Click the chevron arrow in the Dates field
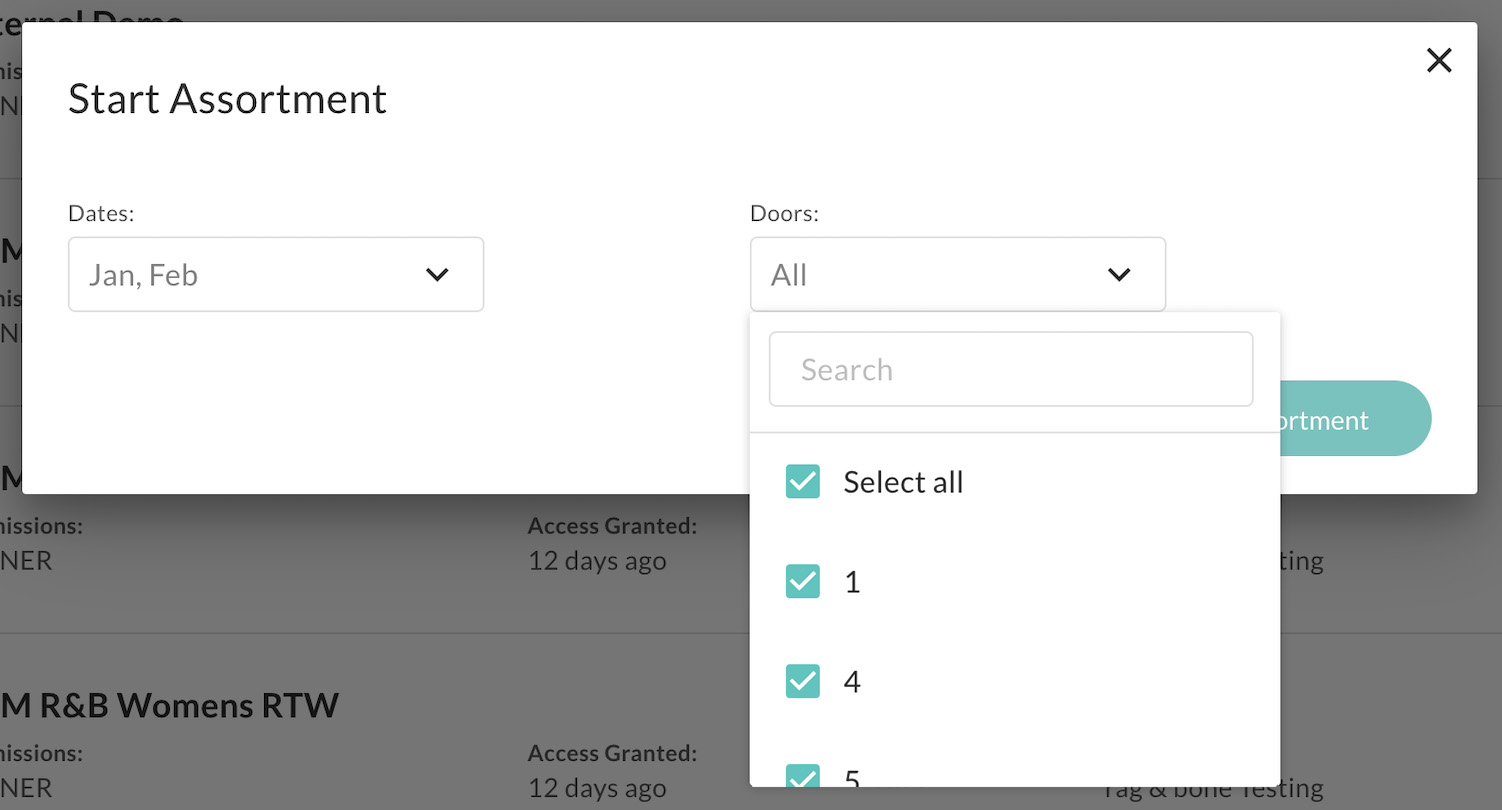This screenshot has height=810, width=1502. click(x=437, y=275)
